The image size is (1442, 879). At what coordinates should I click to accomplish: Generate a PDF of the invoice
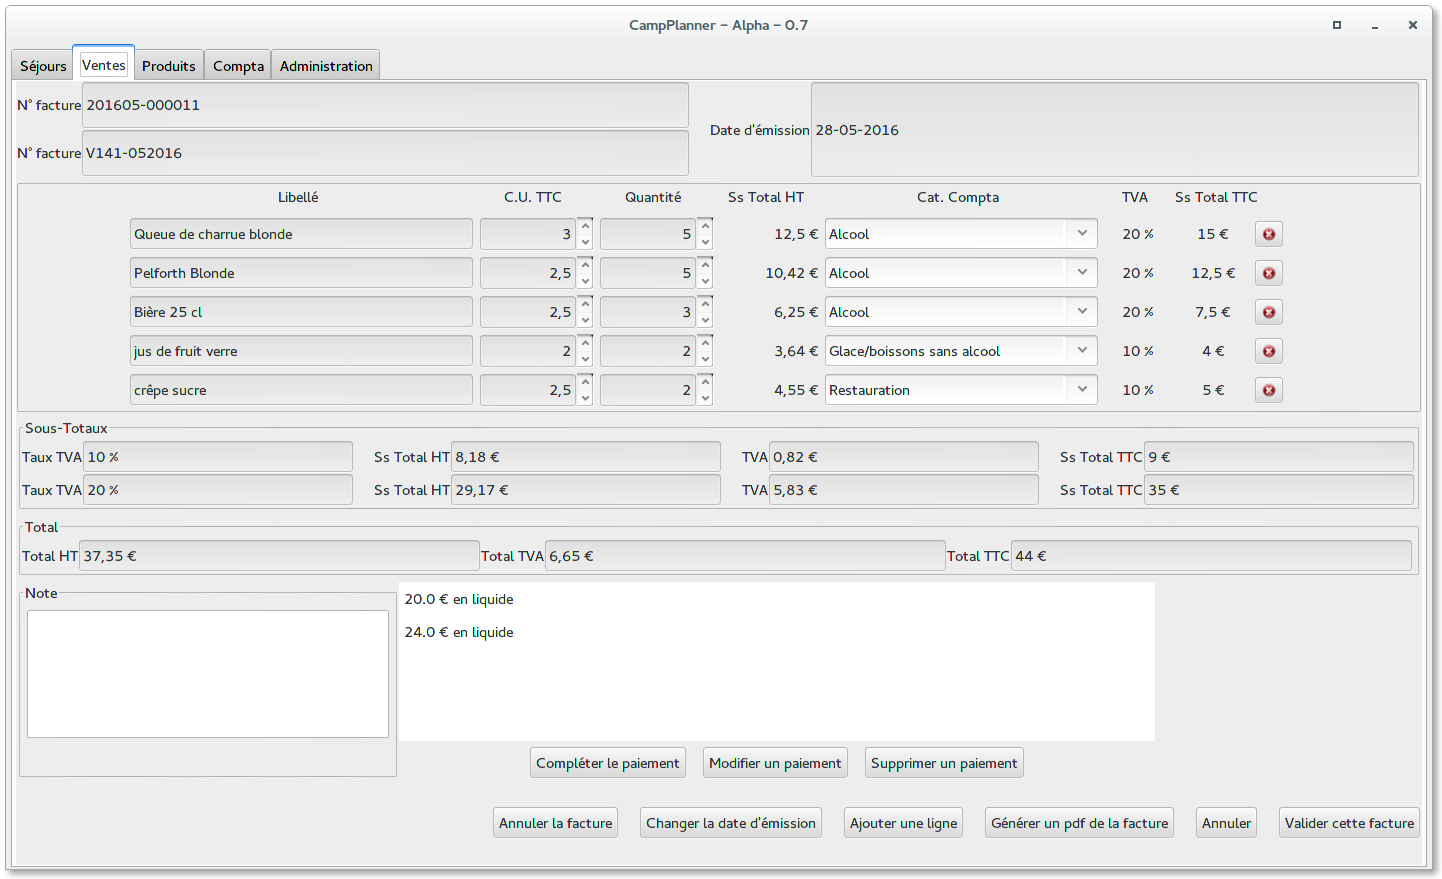point(1079,823)
